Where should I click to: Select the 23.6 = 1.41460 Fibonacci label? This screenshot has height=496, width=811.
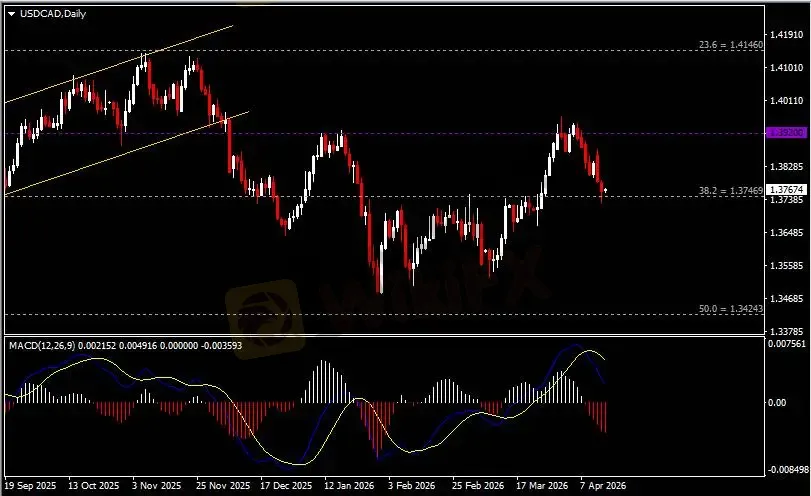(729, 45)
